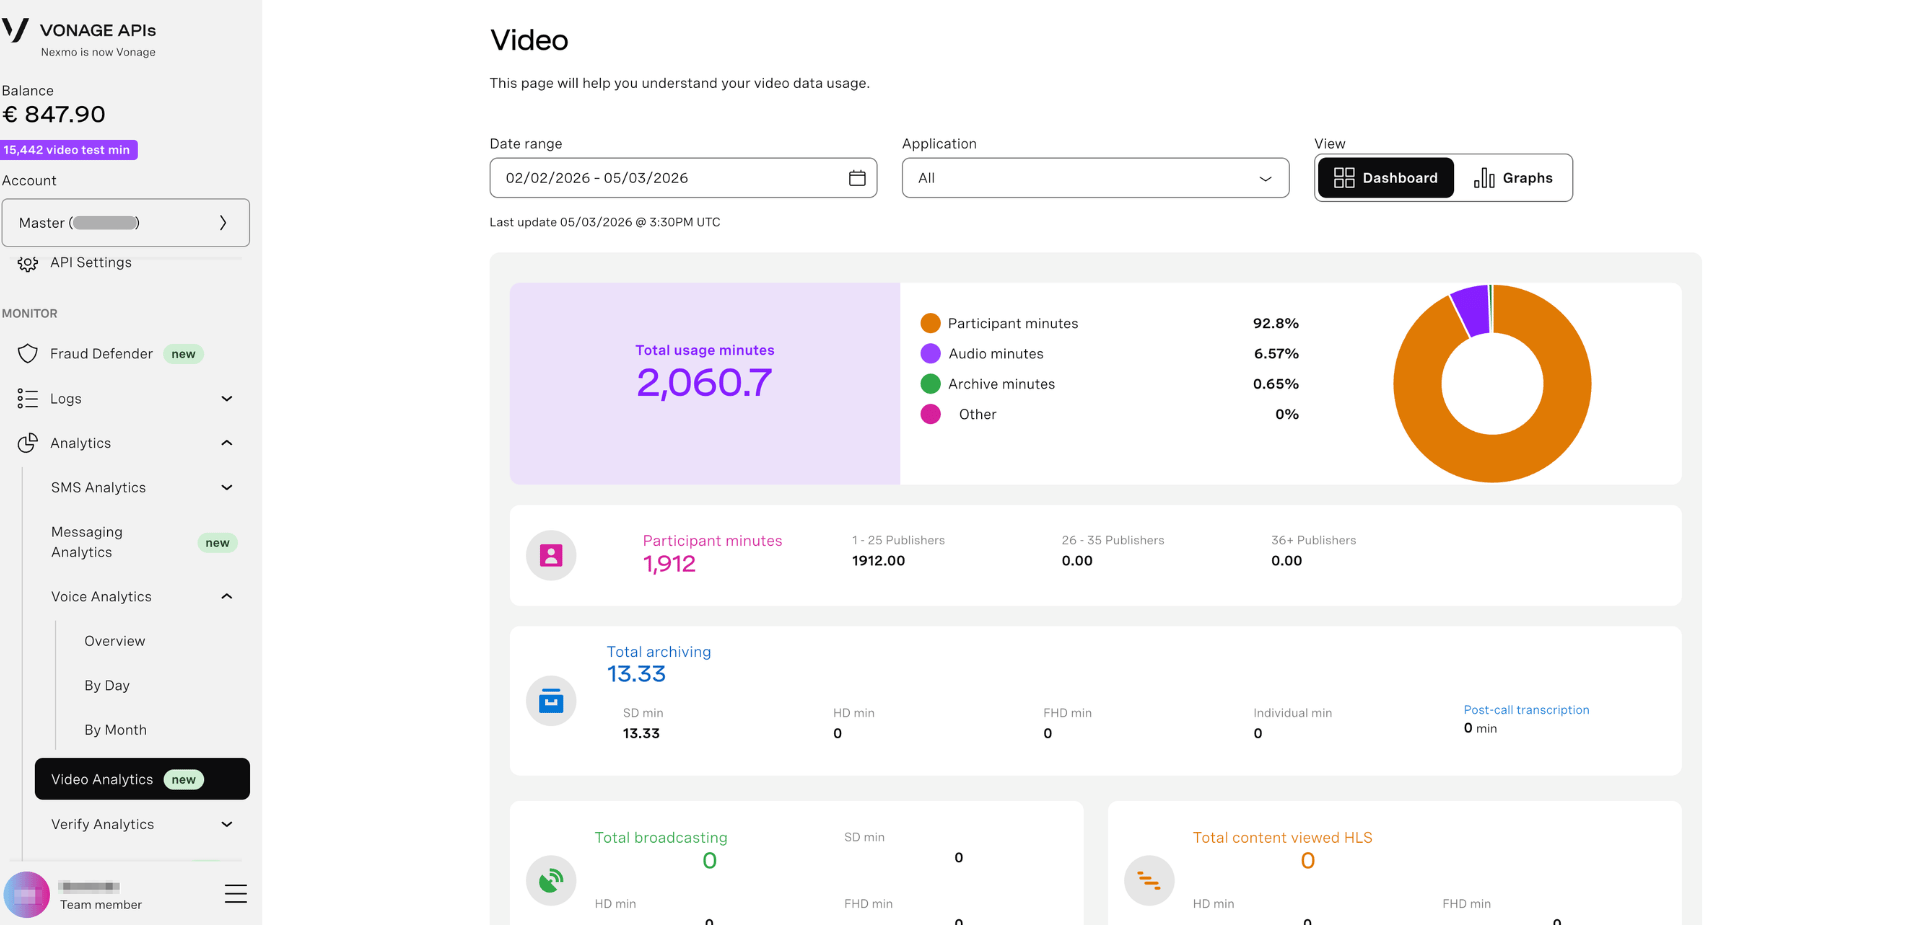
Task: Click the Total content viewed HLS icon
Action: tap(1149, 881)
